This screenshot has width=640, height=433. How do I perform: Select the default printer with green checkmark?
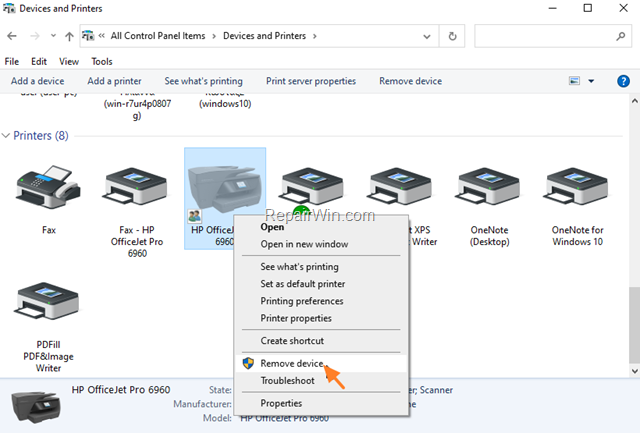point(313,188)
